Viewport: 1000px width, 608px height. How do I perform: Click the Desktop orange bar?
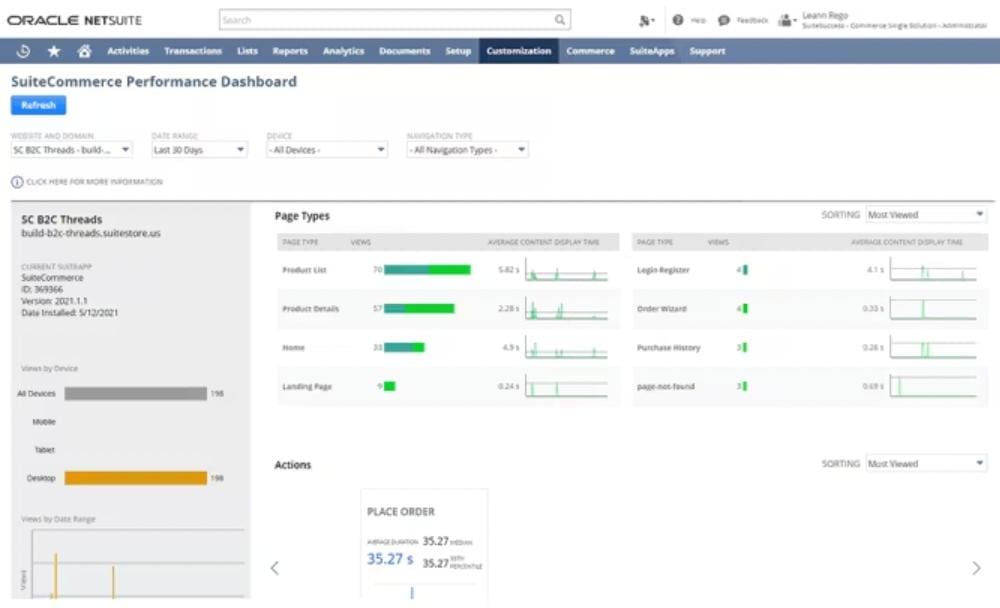tap(135, 478)
